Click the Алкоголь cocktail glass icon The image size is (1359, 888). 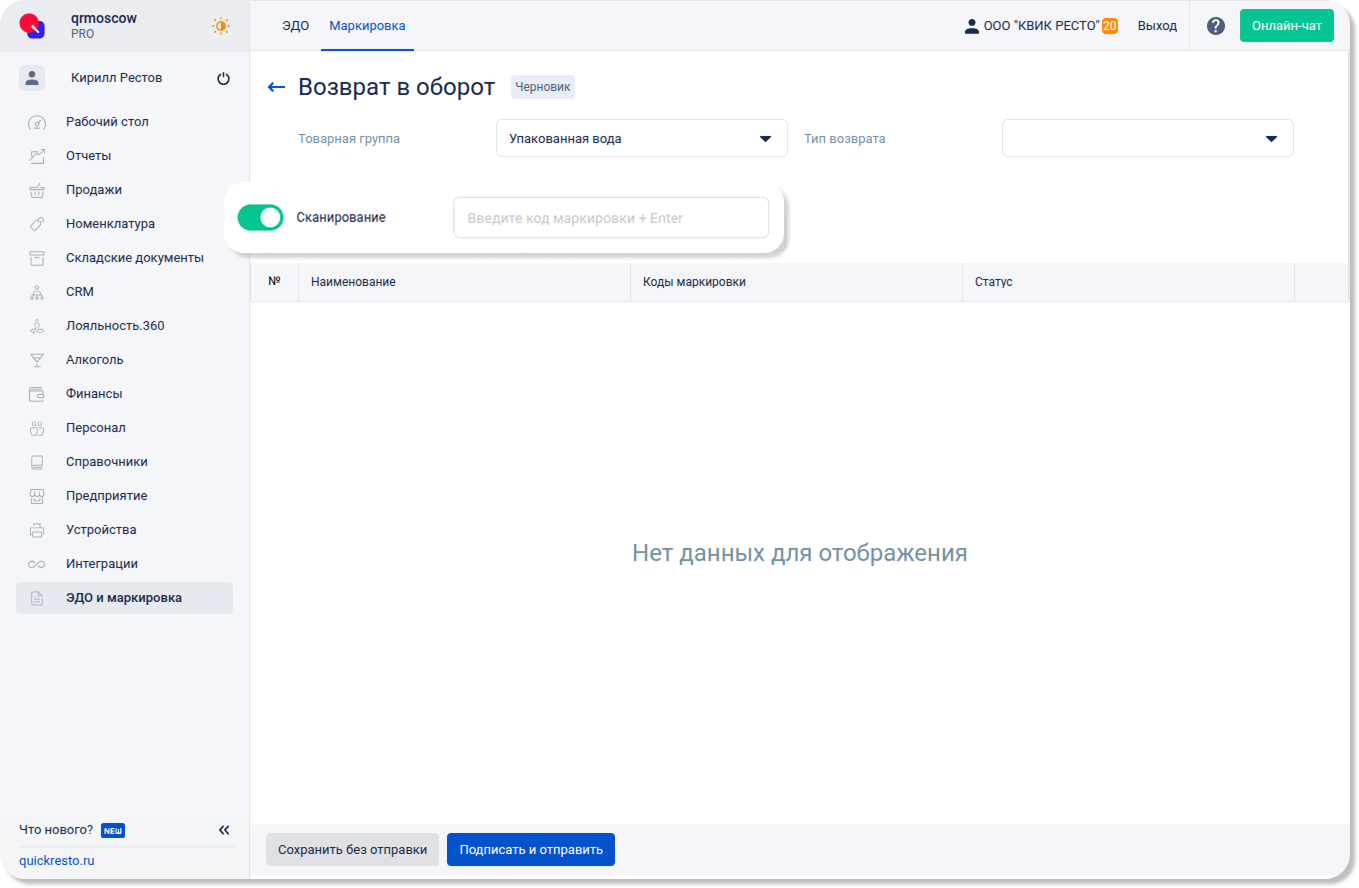(37, 360)
